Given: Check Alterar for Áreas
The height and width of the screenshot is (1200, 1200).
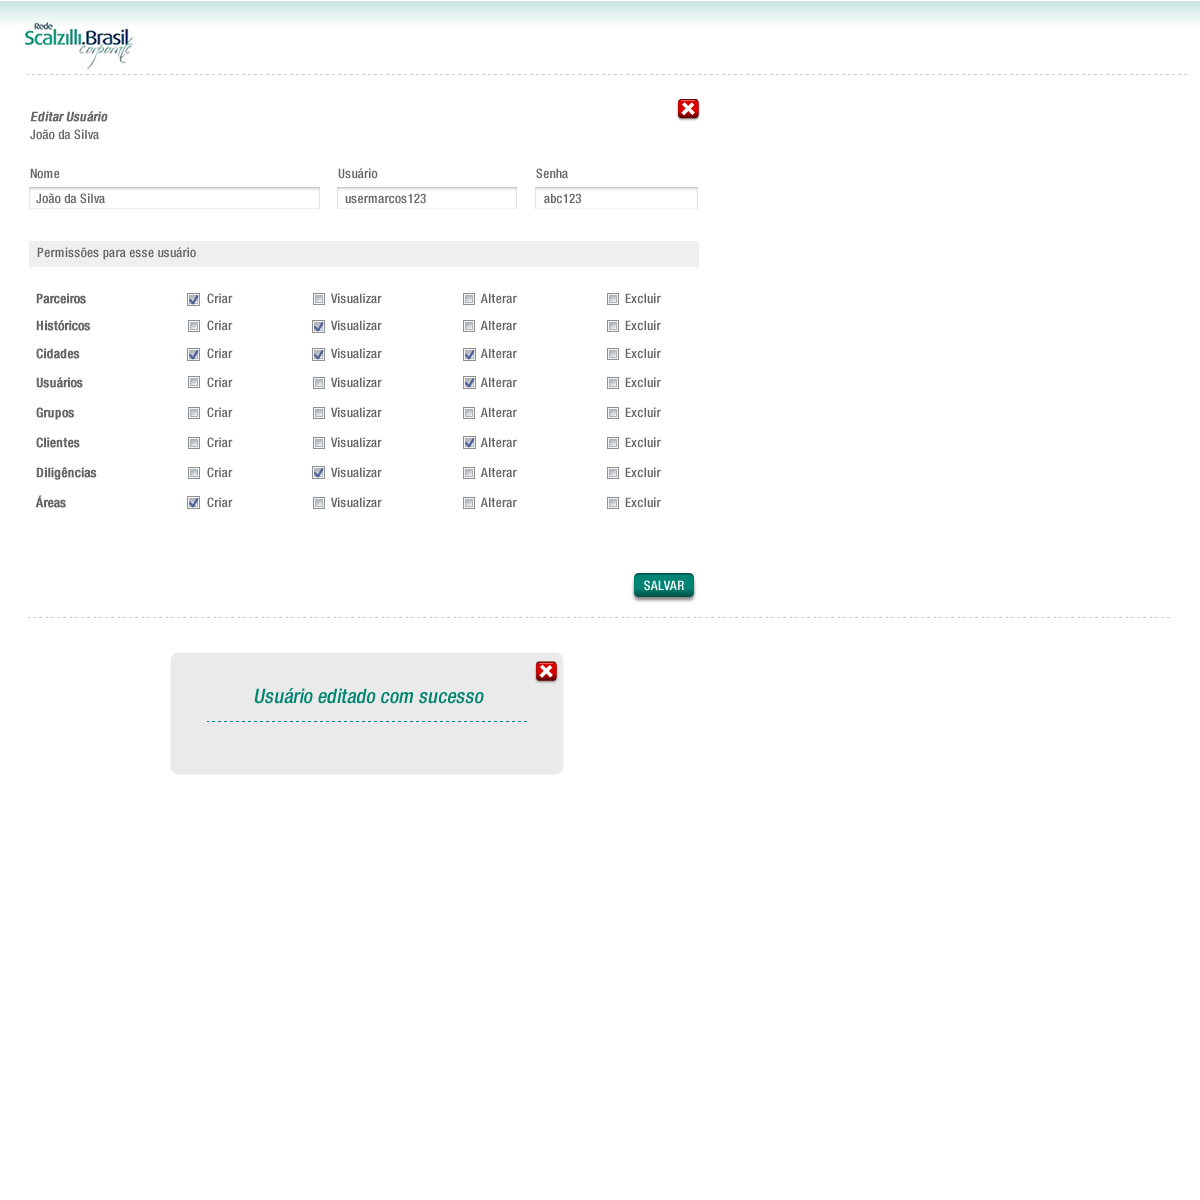Looking at the screenshot, I should pyautogui.click(x=469, y=503).
